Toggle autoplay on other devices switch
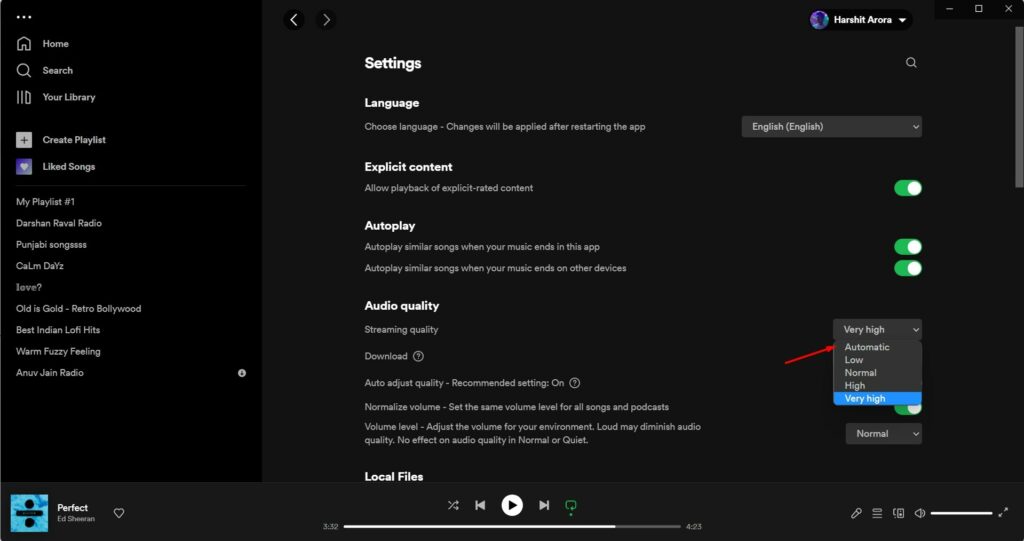The width and height of the screenshot is (1024, 541). point(907,268)
